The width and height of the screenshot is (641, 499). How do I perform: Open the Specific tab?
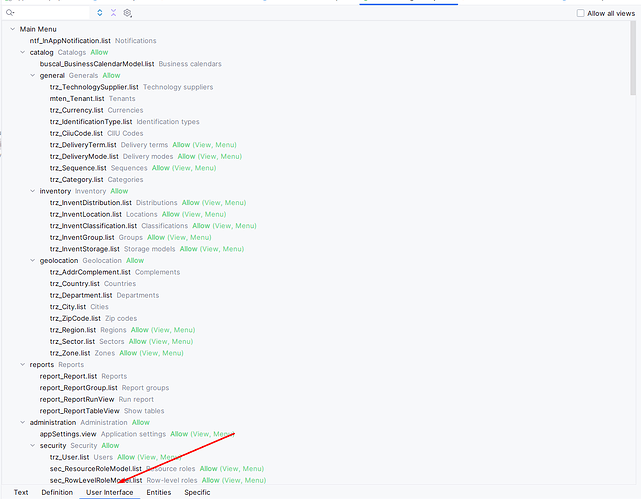click(x=197, y=492)
